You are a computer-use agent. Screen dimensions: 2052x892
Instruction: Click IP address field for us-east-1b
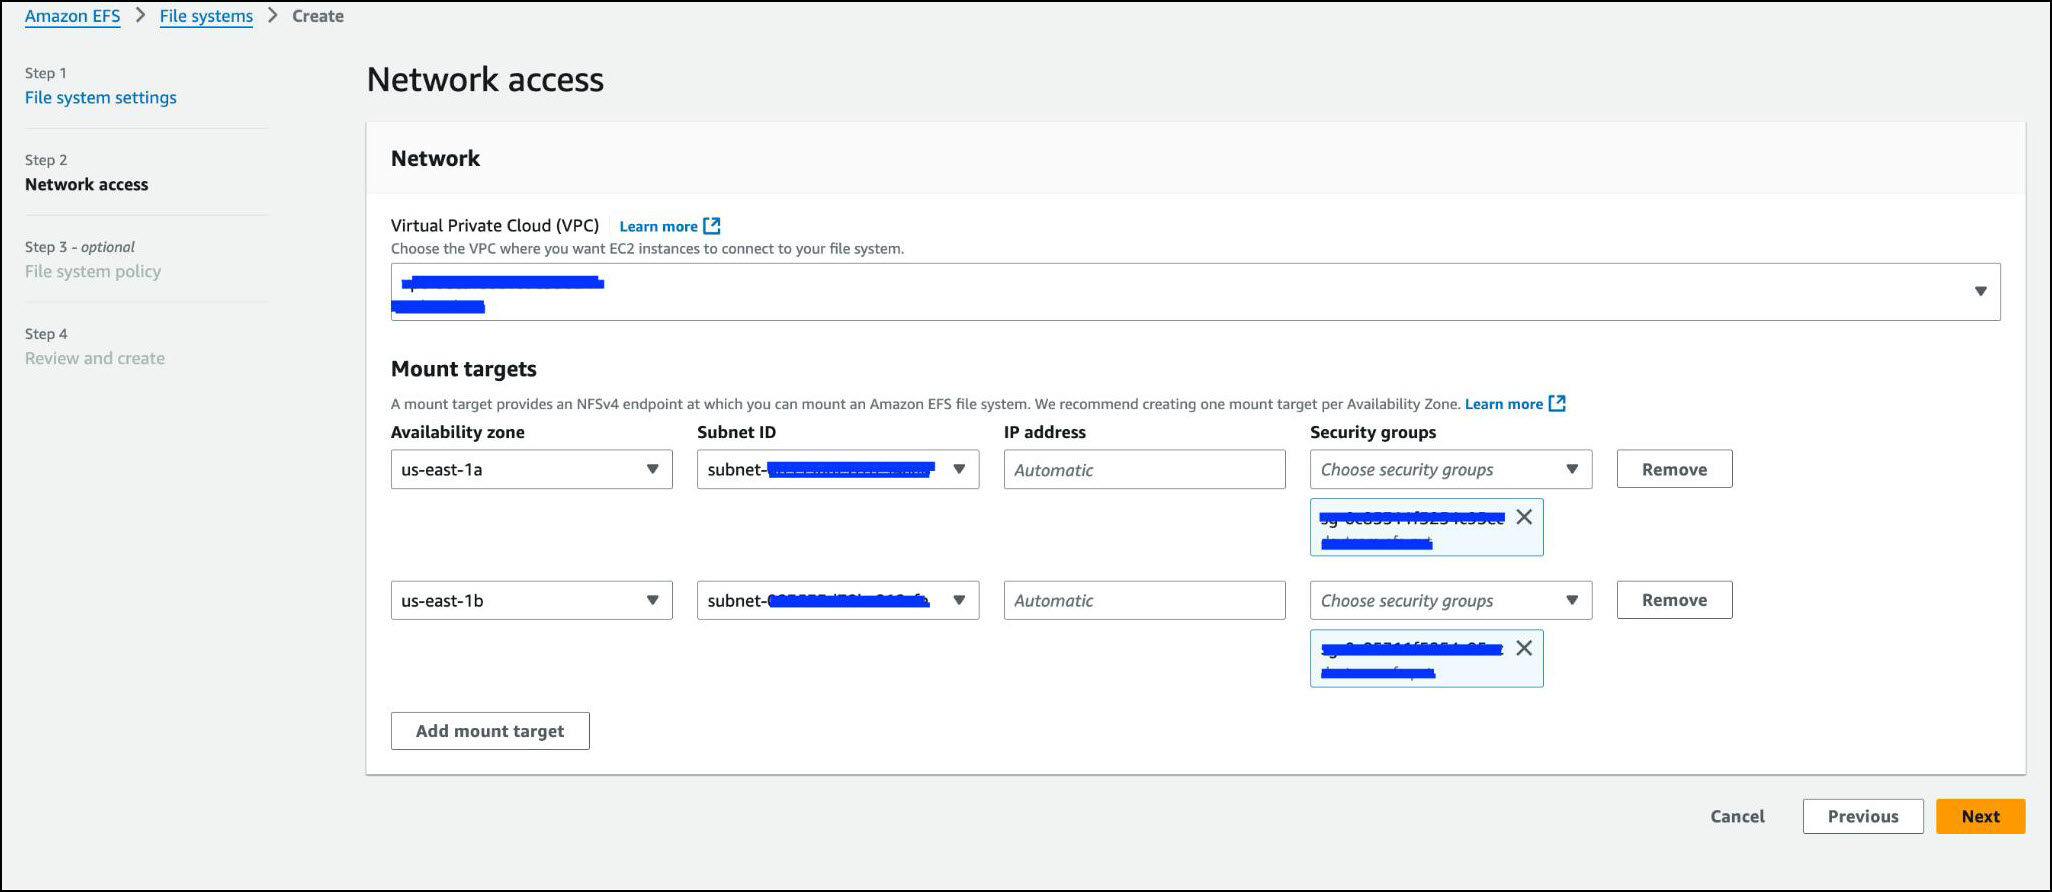[x=1144, y=600]
